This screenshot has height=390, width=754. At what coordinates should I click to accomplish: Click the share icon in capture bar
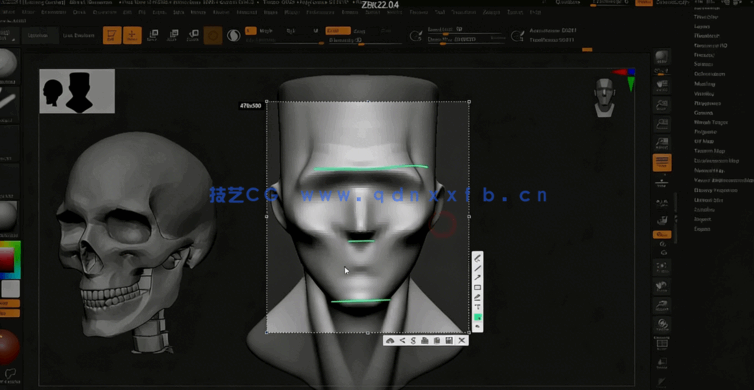(402, 340)
